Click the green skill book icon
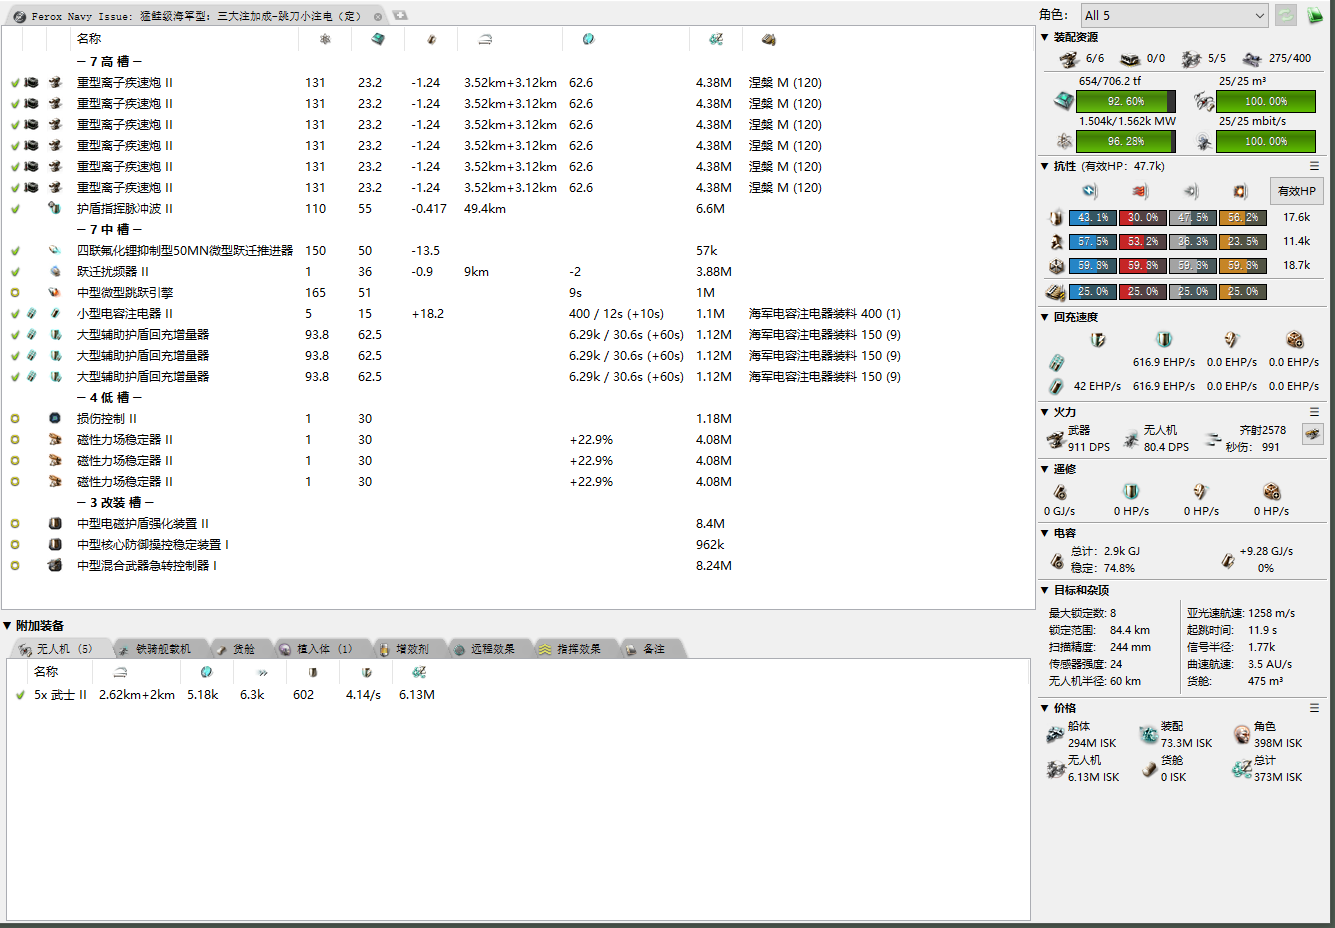The width and height of the screenshot is (1335, 928). 1315,15
